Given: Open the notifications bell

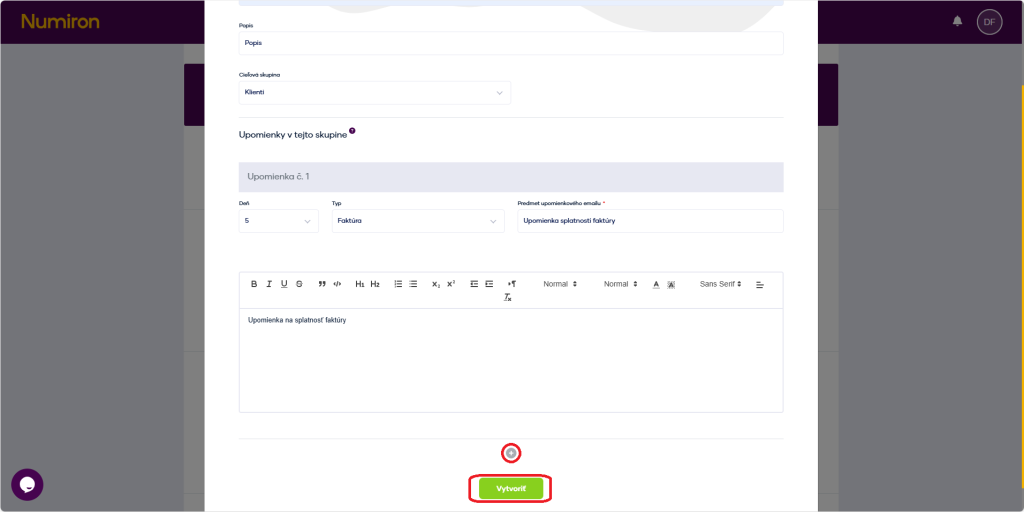Looking at the screenshot, I should click(x=957, y=21).
